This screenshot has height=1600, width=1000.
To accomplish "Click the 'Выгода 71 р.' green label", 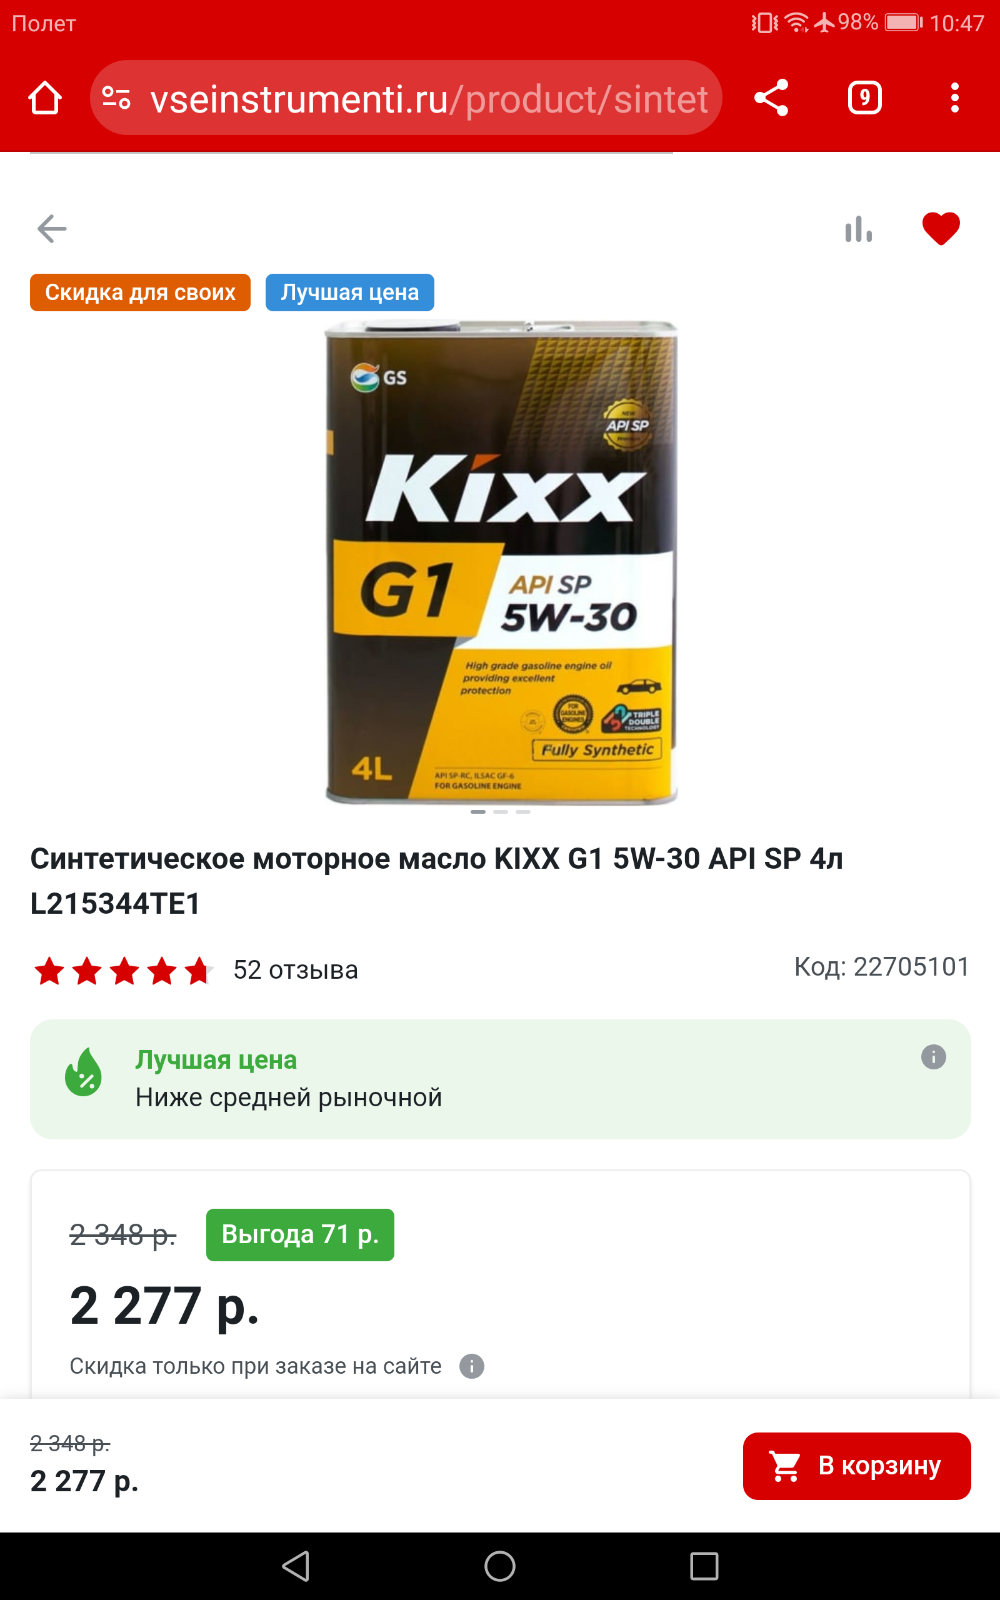I will tap(300, 1235).
